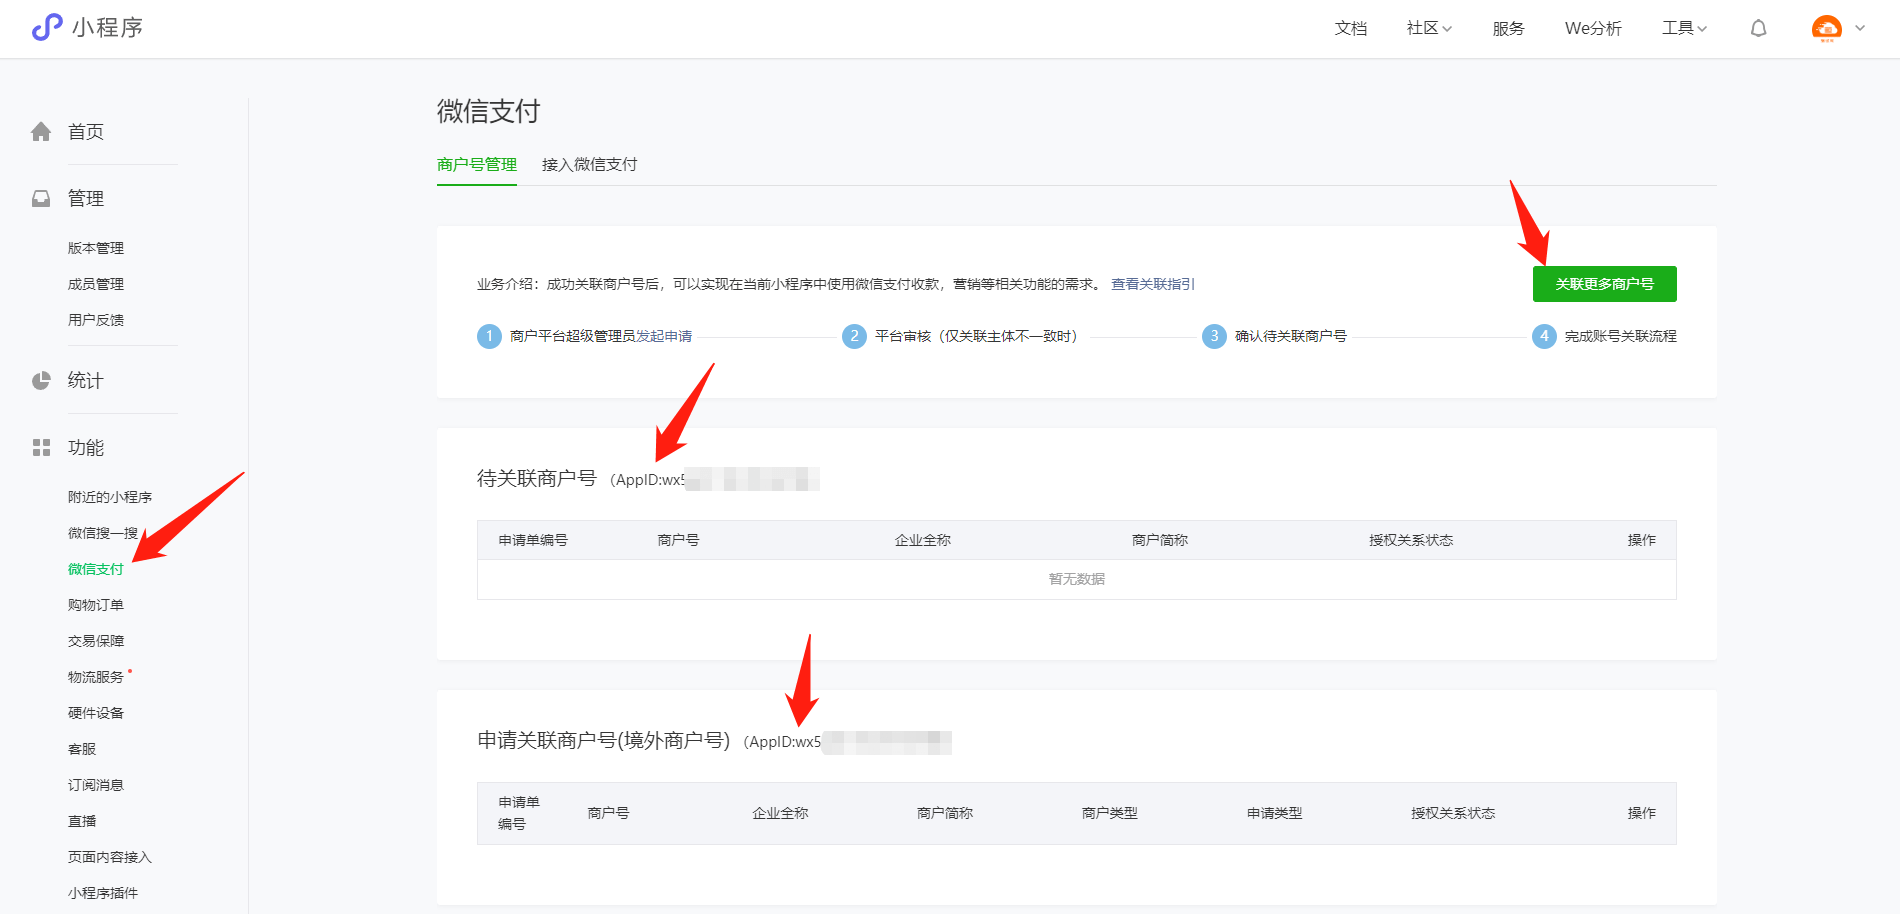Open the account dropdown arrow next to avatar
Image resolution: width=1900 pixels, height=914 pixels.
[x=1860, y=28]
